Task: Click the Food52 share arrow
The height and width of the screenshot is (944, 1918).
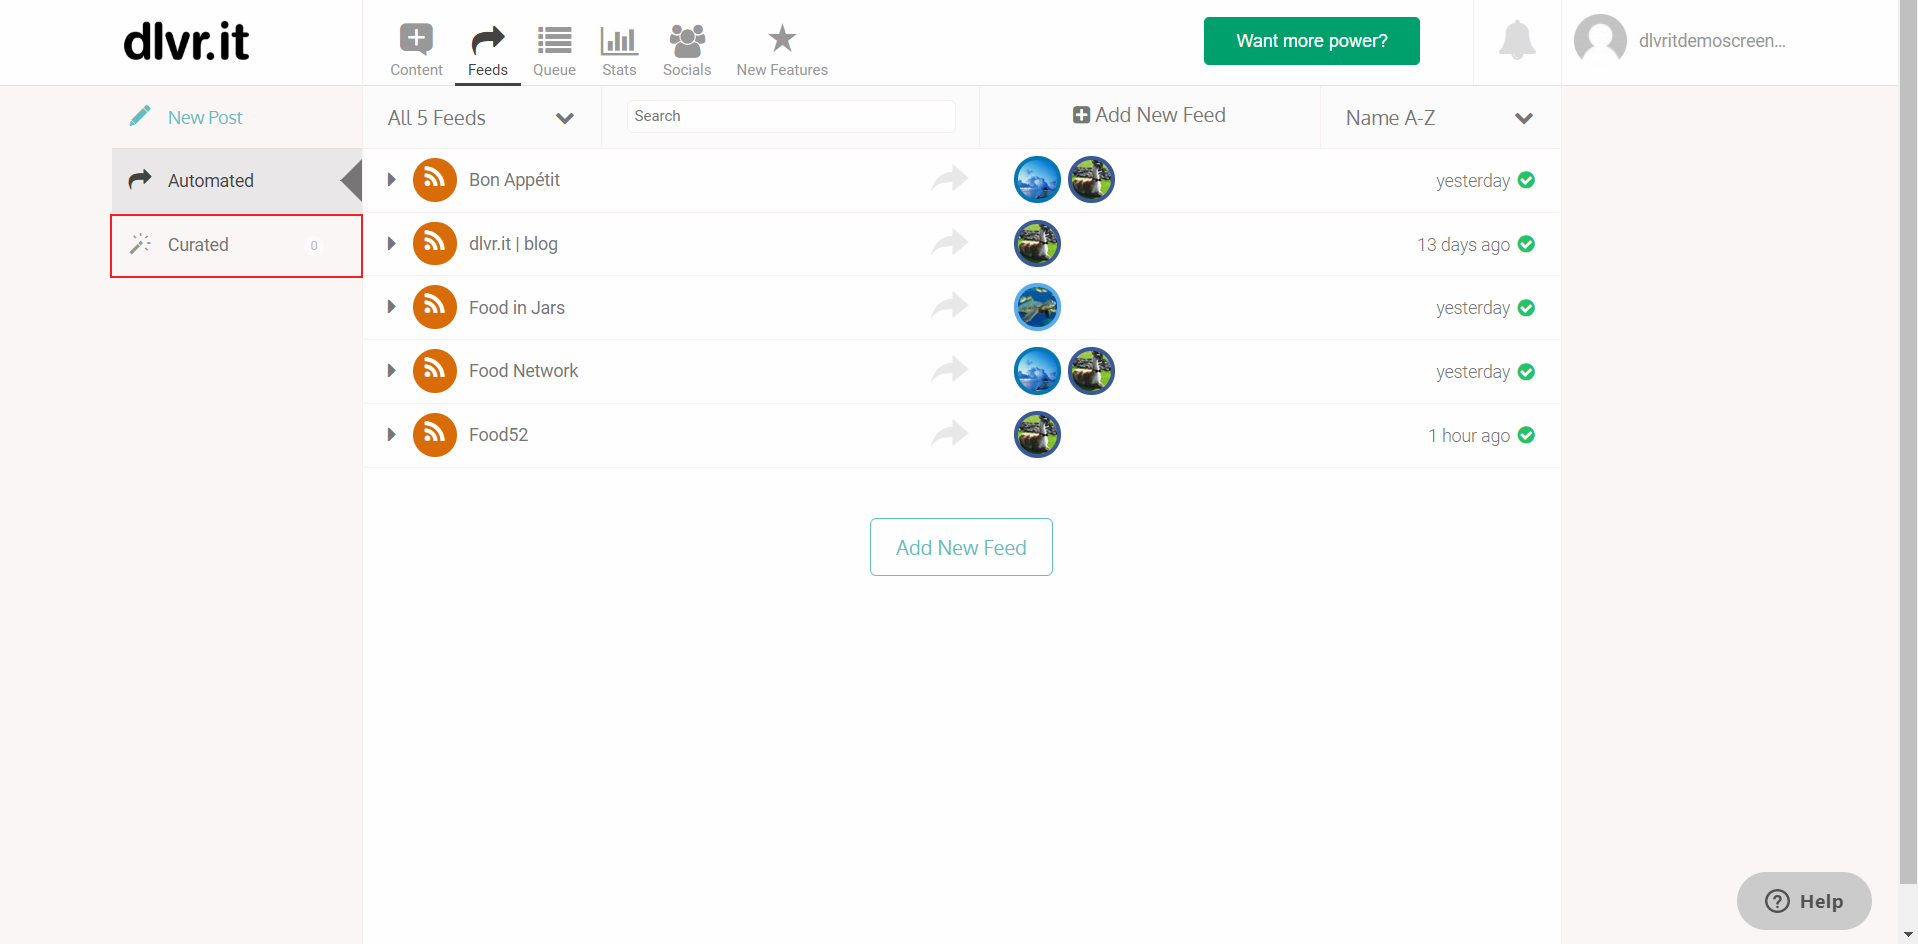Action: (949, 434)
